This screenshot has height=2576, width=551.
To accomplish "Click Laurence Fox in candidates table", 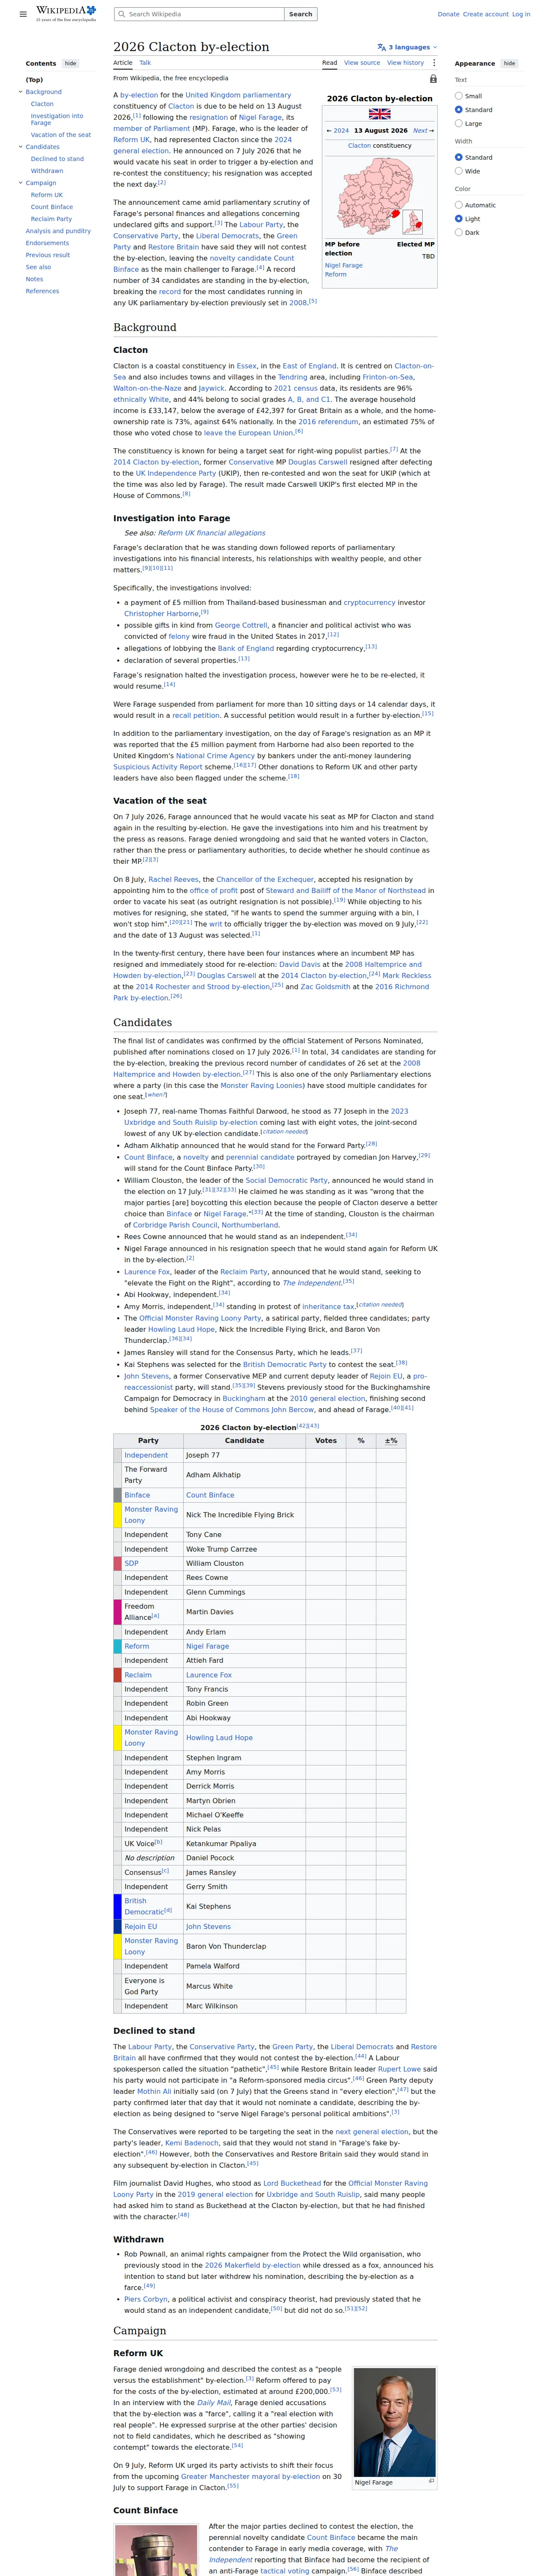I will pos(208,1674).
